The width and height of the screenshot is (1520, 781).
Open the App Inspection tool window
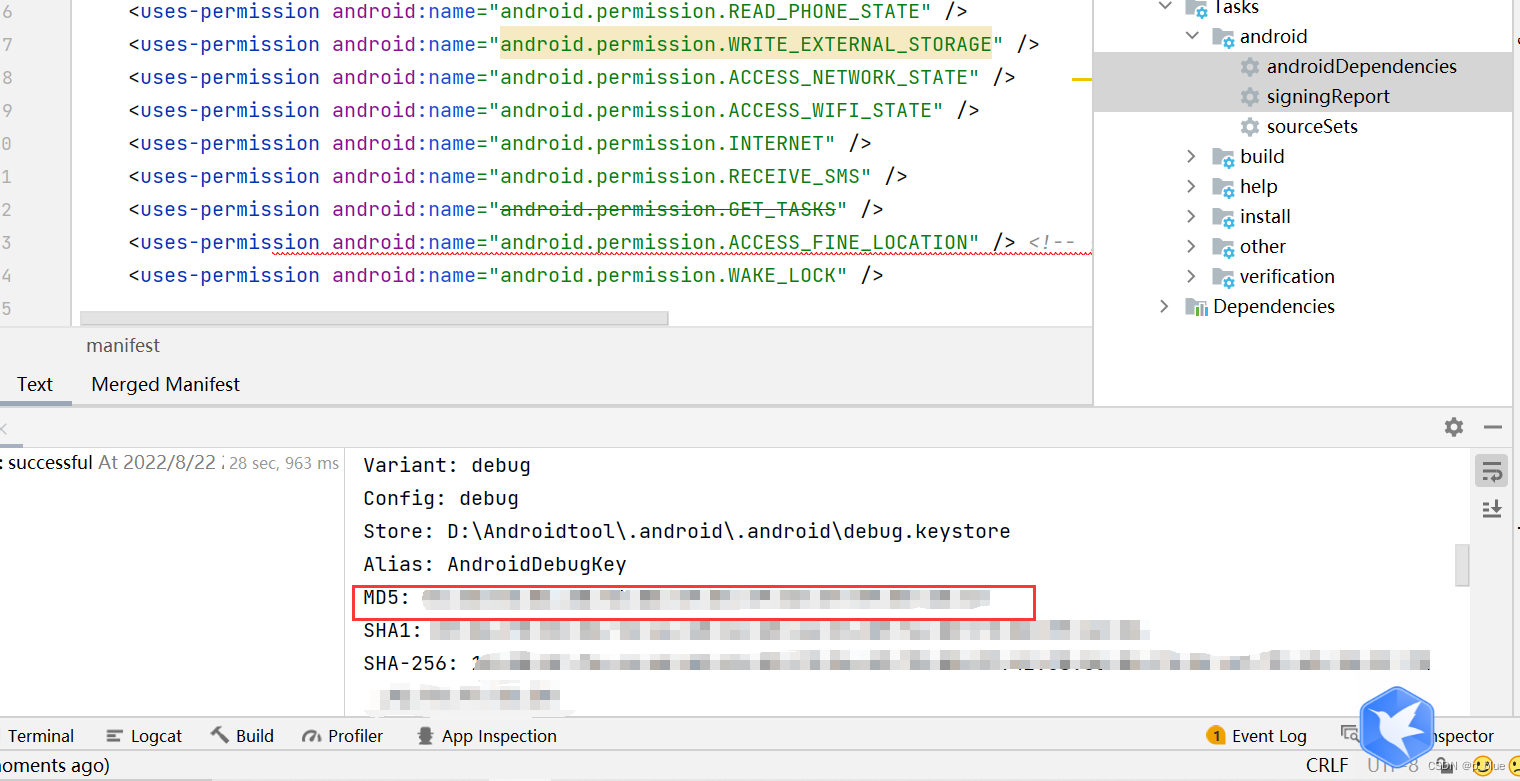pyautogui.click(x=486, y=736)
